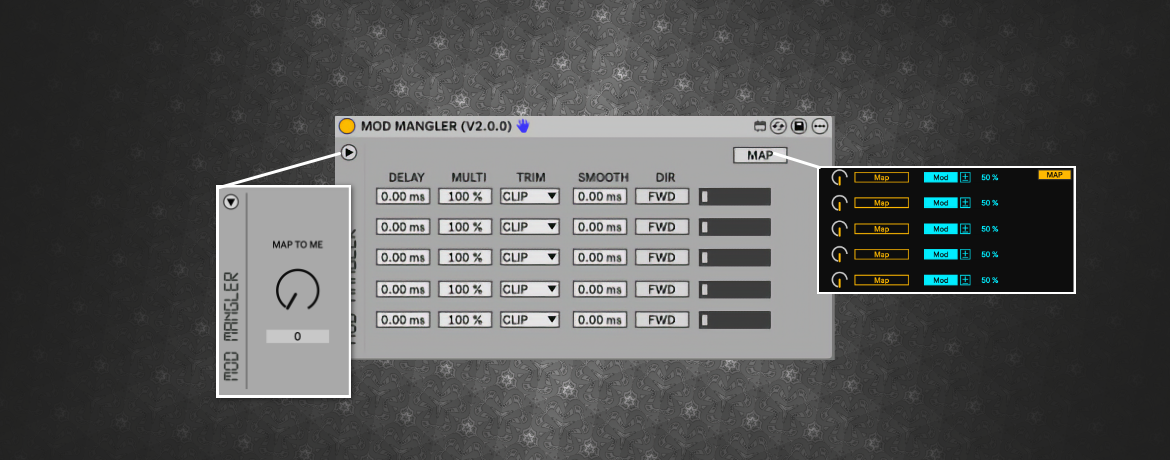The width and height of the screenshot is (1170, 460).
Task: Click the MAP TO ME knob
Action: pyautogui.click(x=297, y=290)
